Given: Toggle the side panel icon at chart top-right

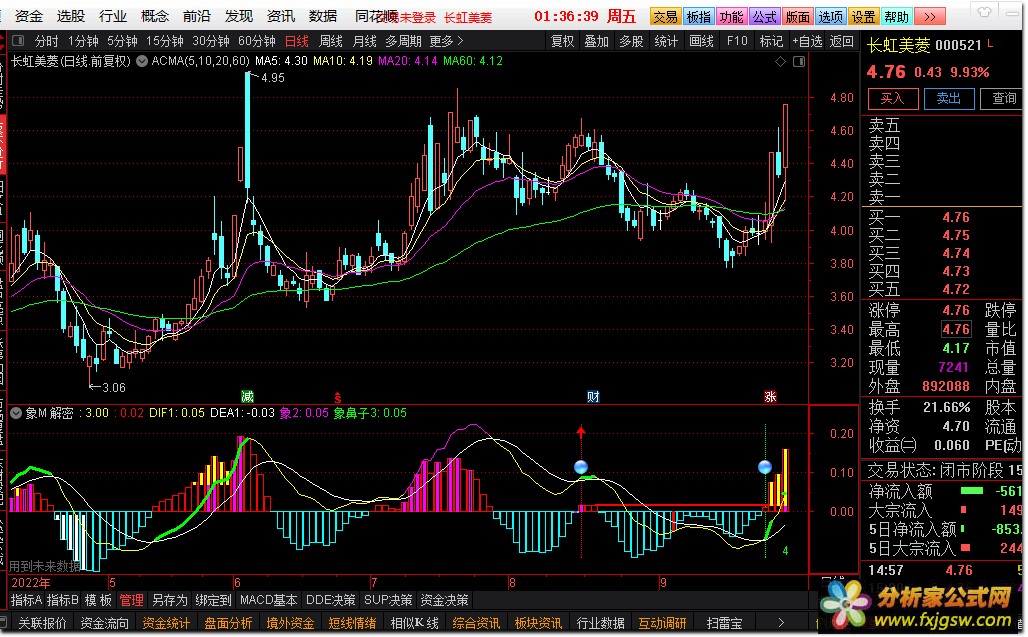Looking at the screenshot, I should [799, 62].
